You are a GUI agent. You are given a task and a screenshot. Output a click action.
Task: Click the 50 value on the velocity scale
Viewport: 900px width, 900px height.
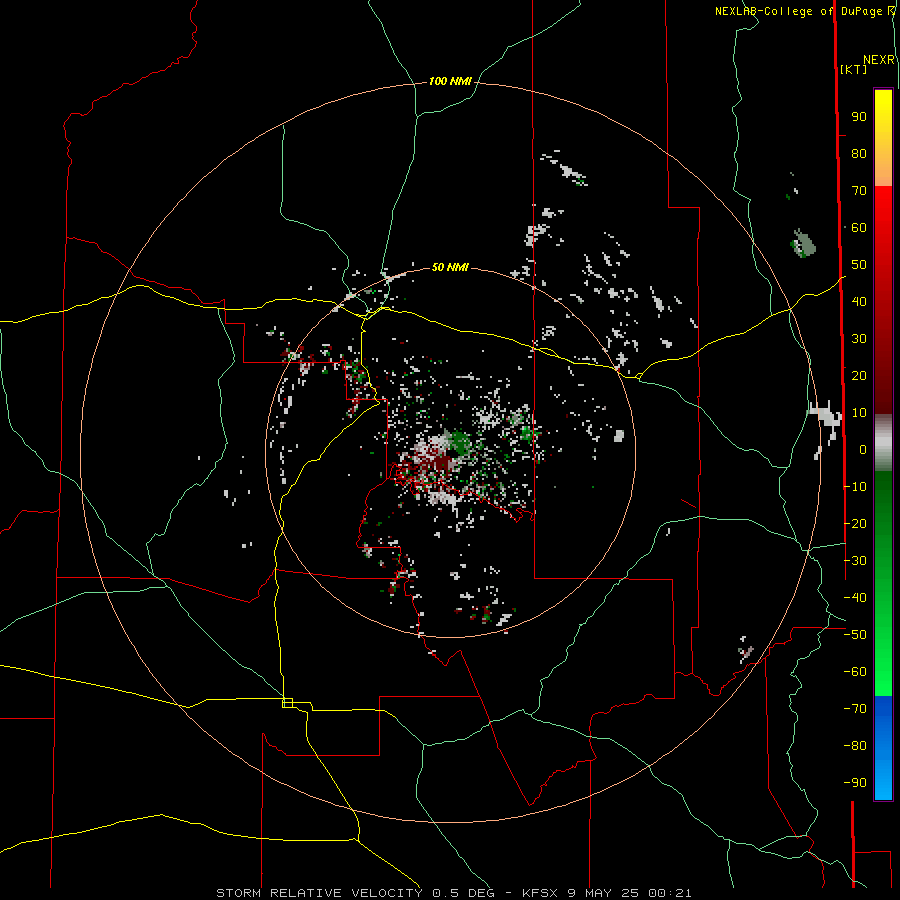pos(859,265)
